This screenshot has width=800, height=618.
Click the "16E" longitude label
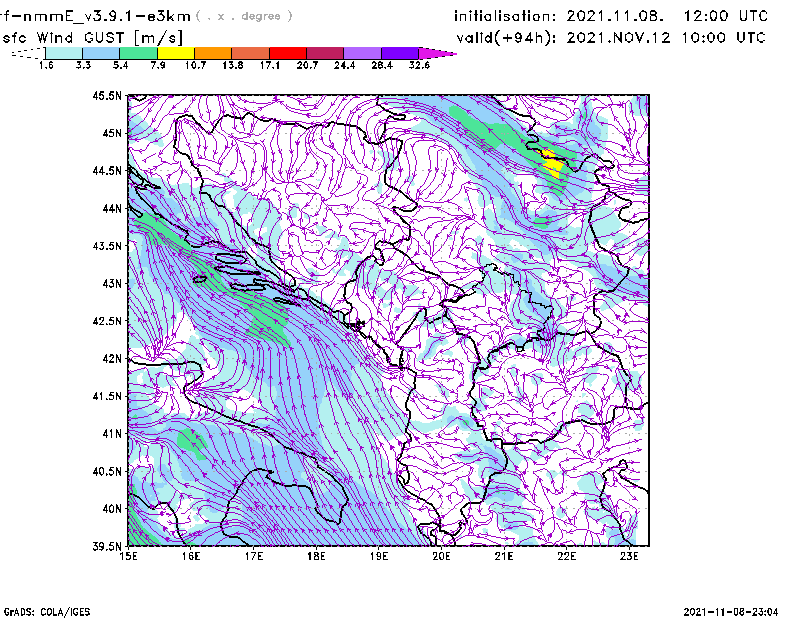click(x=191, y=556)
